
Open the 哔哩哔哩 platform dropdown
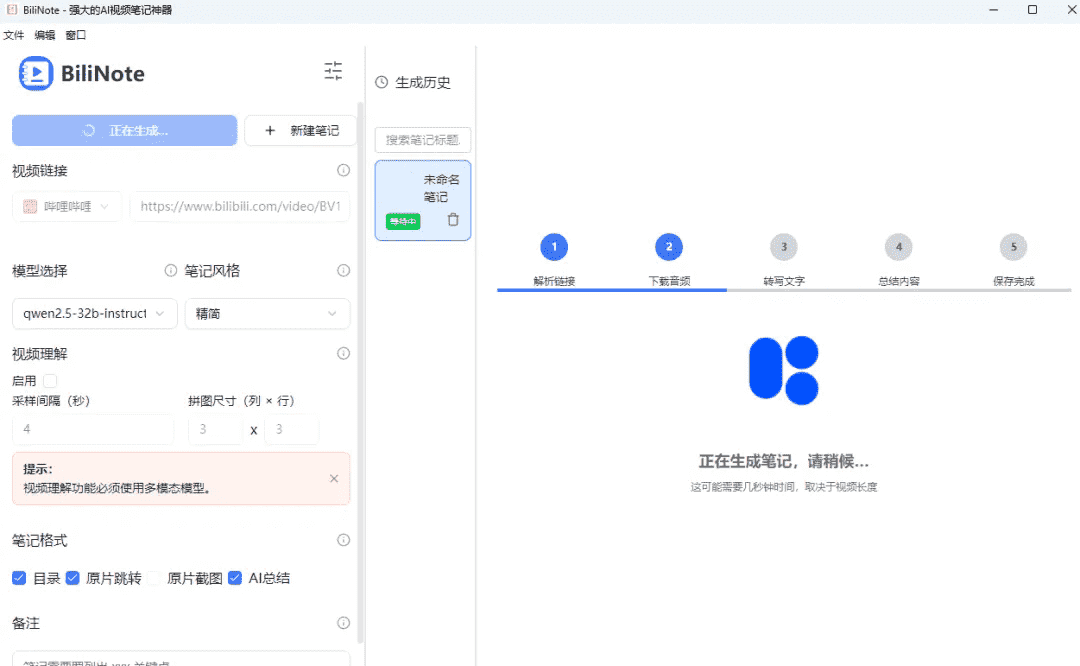(x=67, y=207)
